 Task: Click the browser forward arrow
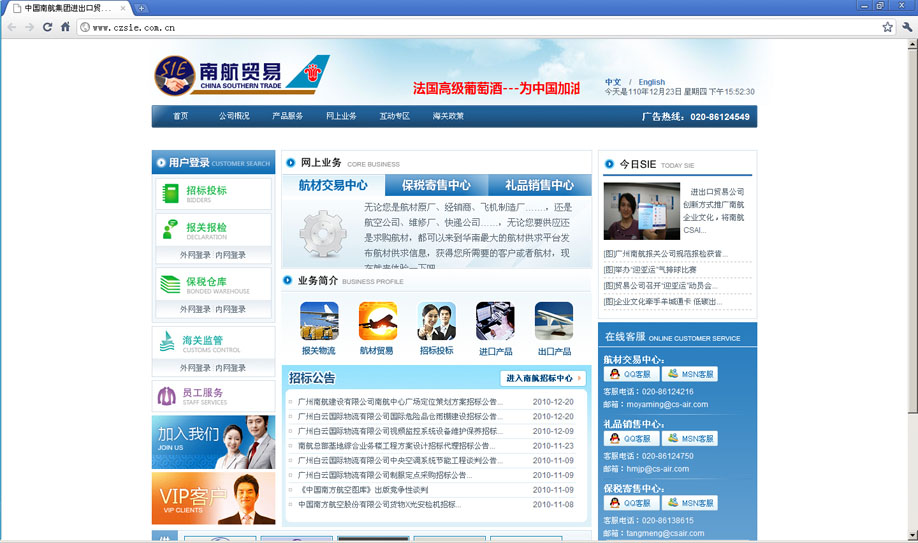[x=29, y=27]
